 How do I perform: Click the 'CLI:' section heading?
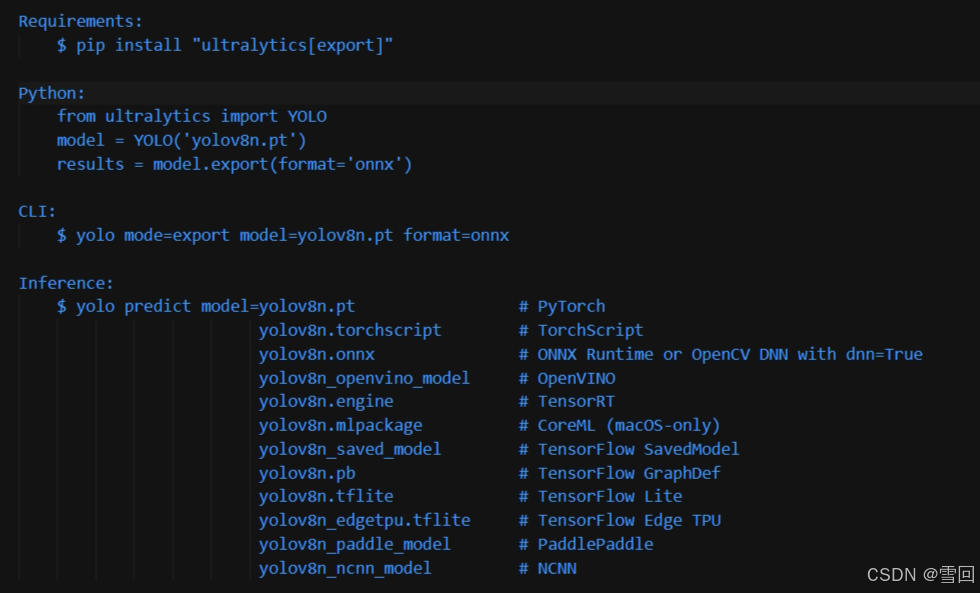(38, 211)
